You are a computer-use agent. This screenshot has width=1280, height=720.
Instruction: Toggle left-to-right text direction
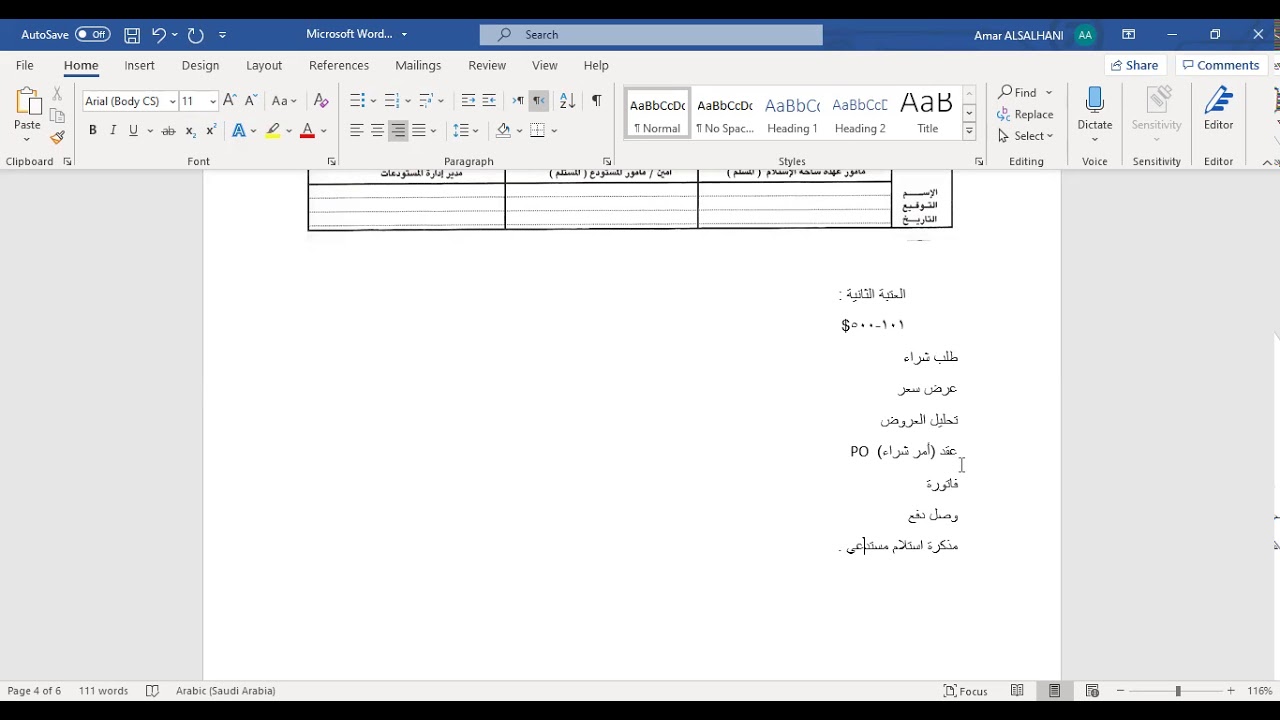[518, 101]
